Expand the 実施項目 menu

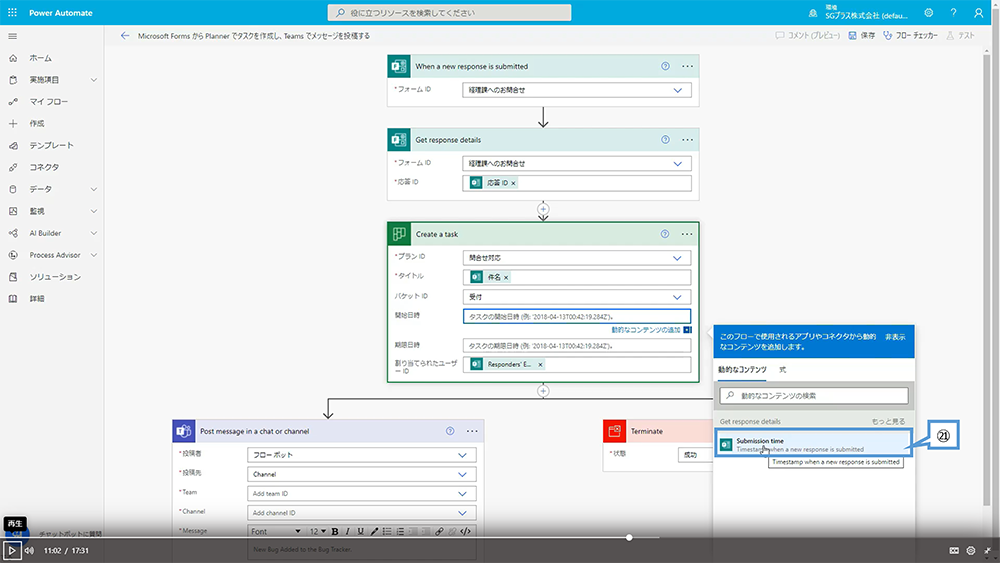(x=94, y=80)
